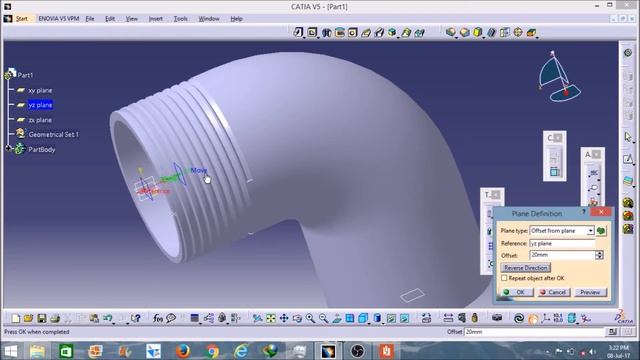
Task: Click the Save floppy disk icon
Action: (x=42, y=318)
